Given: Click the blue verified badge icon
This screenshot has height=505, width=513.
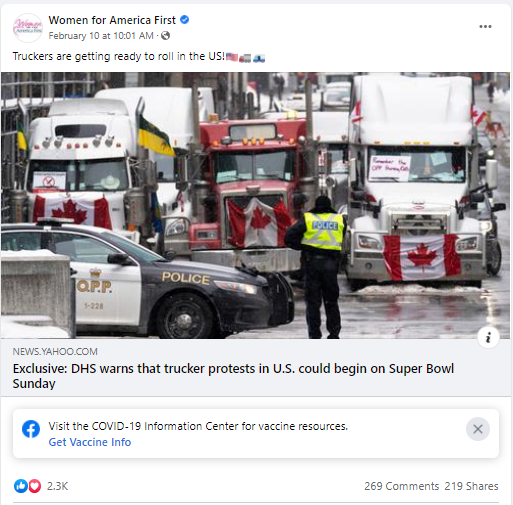Looking at the screenshot, I should click(x=184, y=20).
